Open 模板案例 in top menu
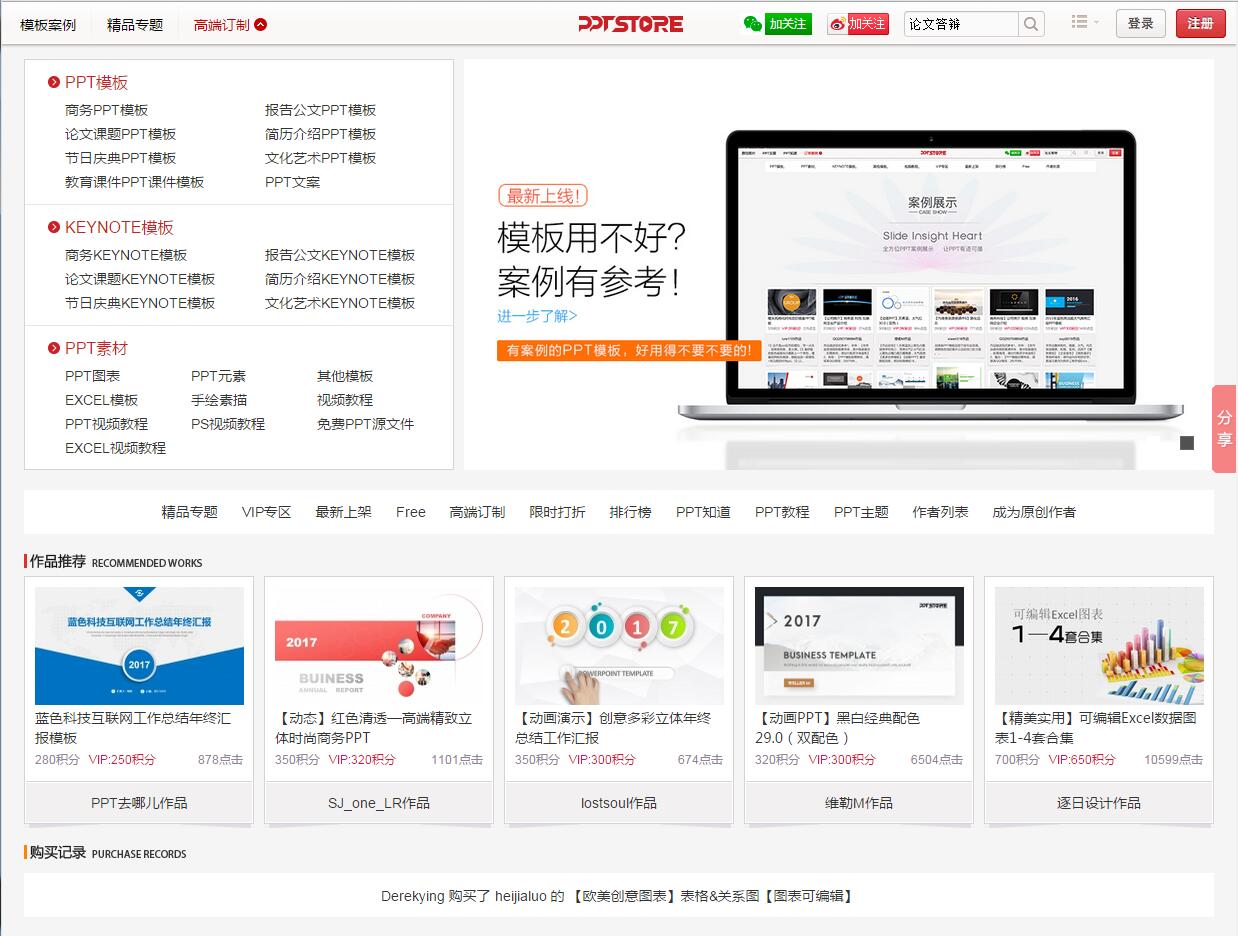Screen dimensions: 1238x936 (x=48, y=25)
